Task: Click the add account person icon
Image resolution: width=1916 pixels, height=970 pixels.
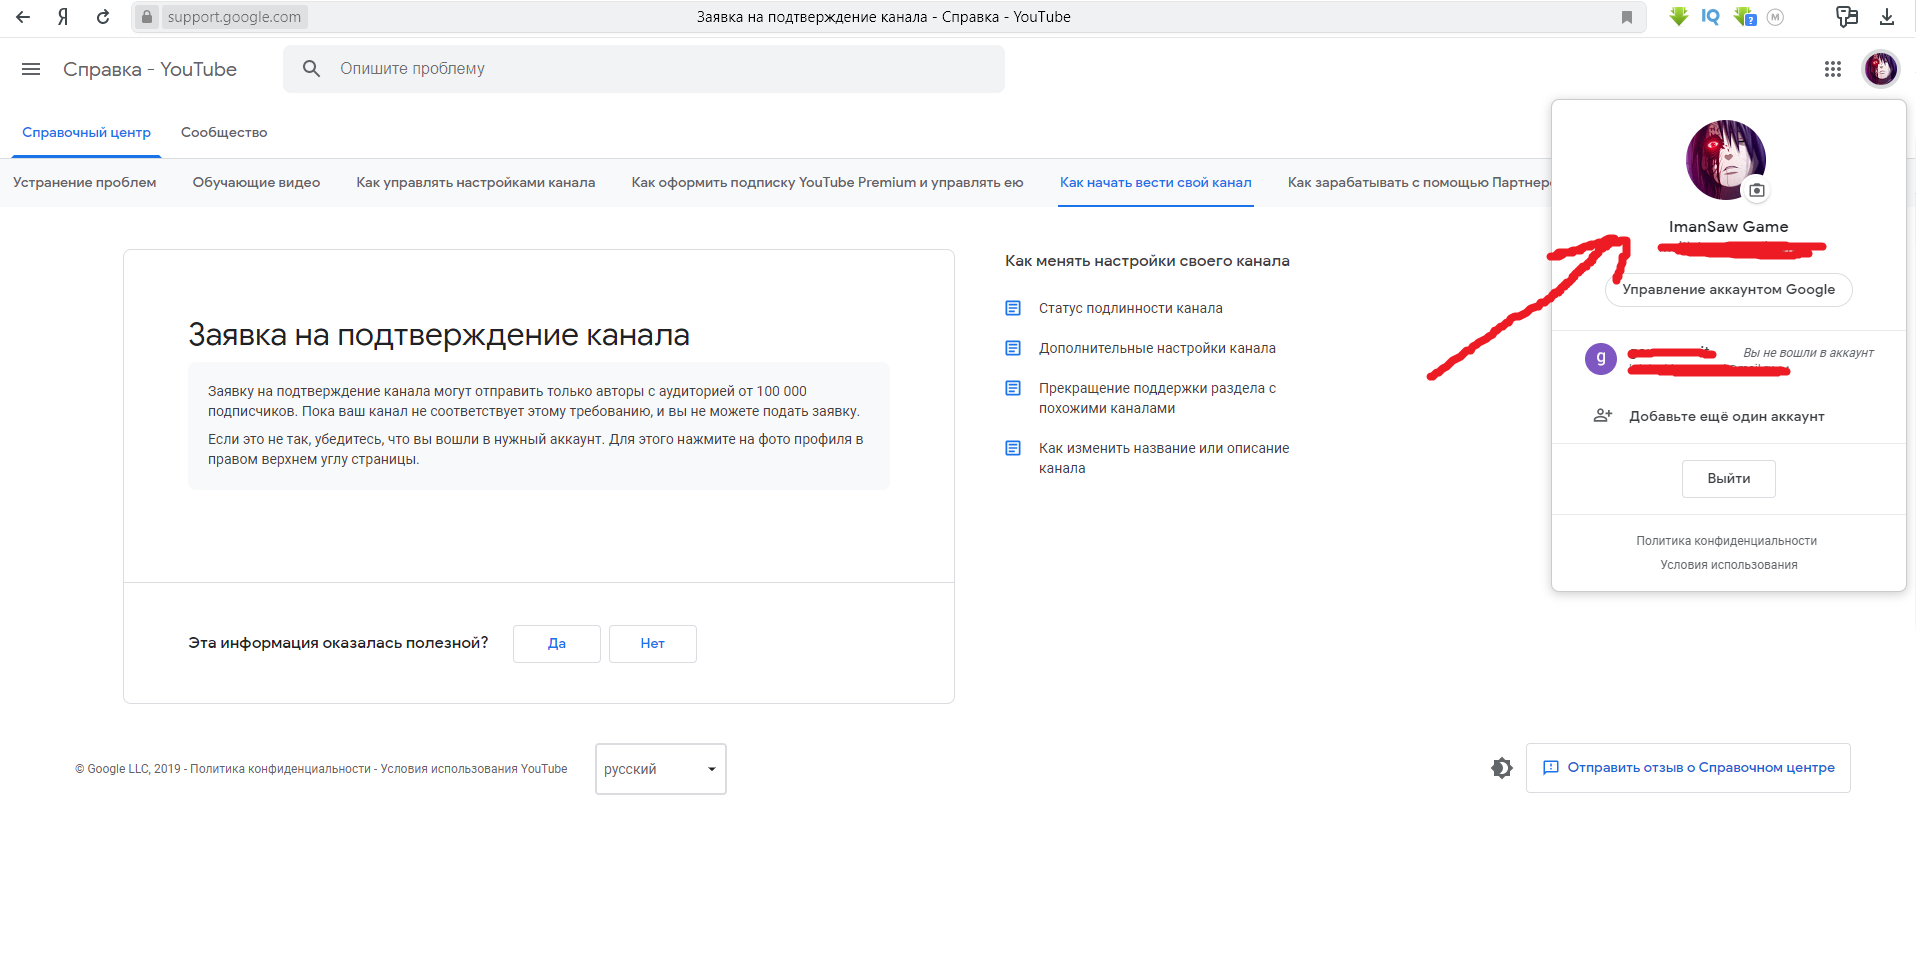Action: pyautogui.click(x=1602, y=415)
